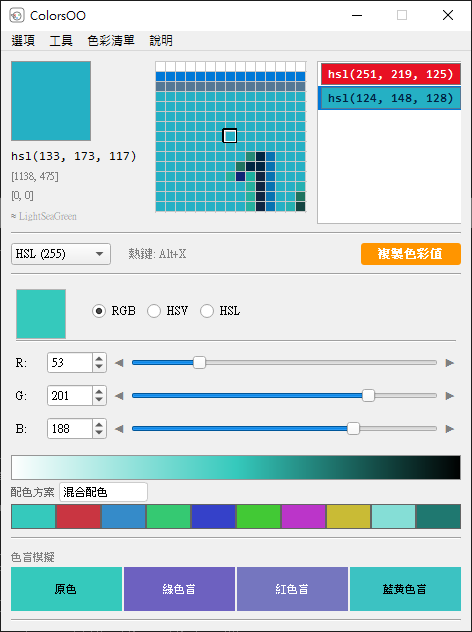Select the hsl(251, 219, 125) red list entry
Image resolution: width=472 pixels, height=632 pixels.
pyautogui.click(x=391, y=74)
